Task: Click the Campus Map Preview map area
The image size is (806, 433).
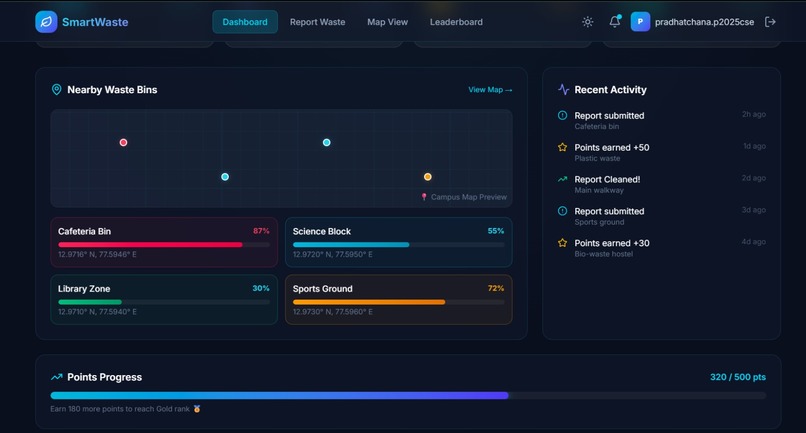Action: pyautogui.click(x=281, y=158)
